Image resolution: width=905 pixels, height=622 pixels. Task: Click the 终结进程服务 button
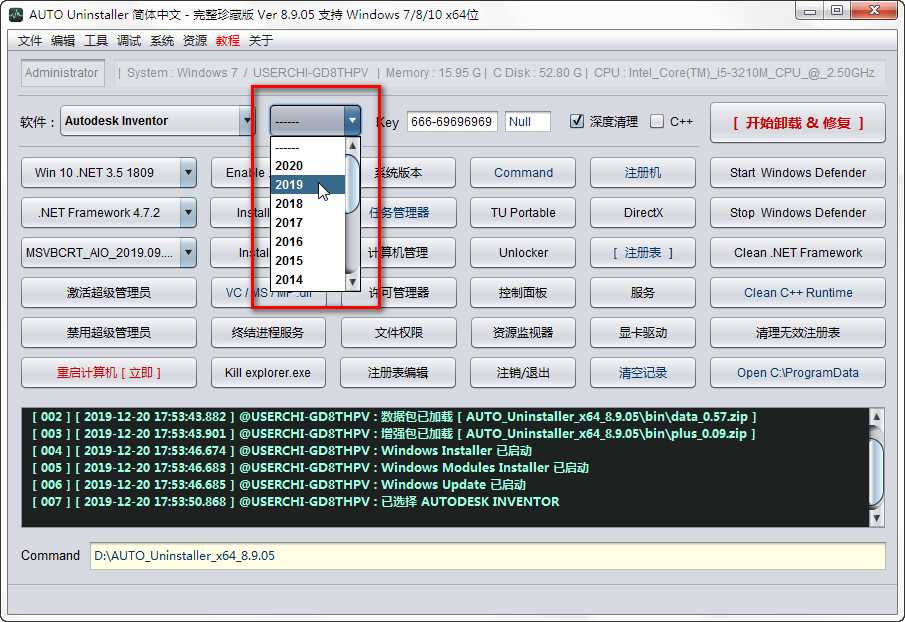tap(268, 333)
